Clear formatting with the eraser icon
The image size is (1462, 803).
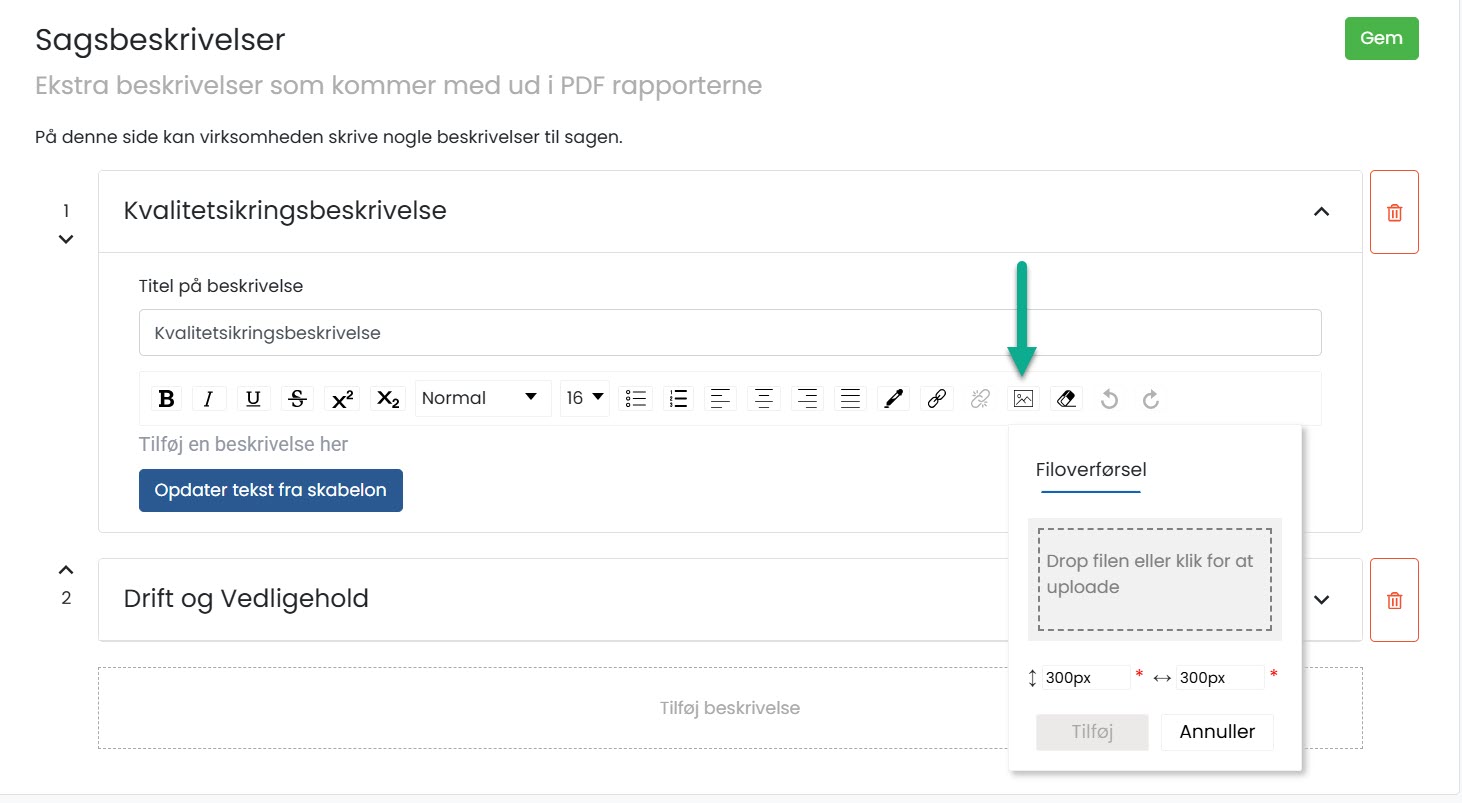click(x=1066, y=399)
